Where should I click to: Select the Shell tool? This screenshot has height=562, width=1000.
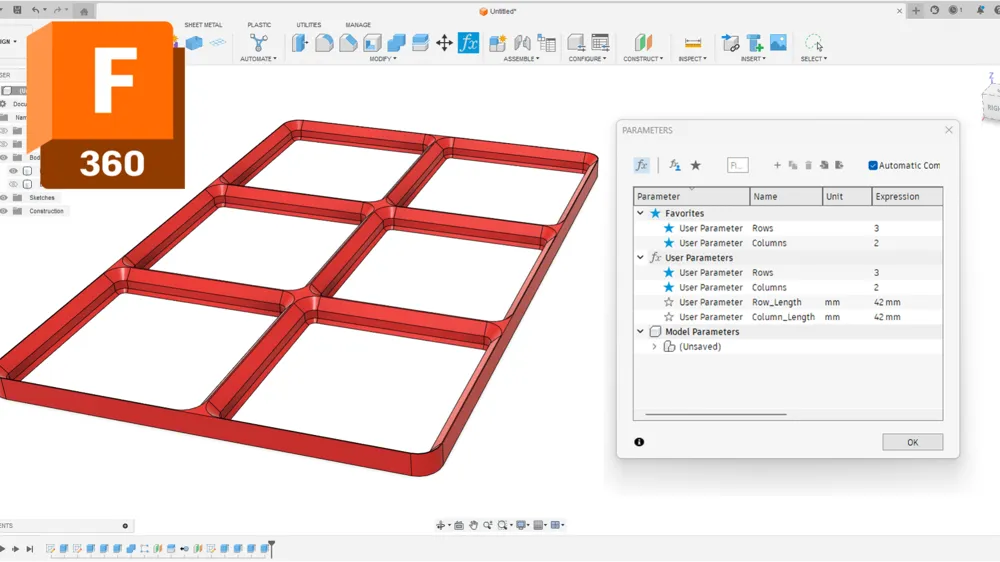[372, 43]
